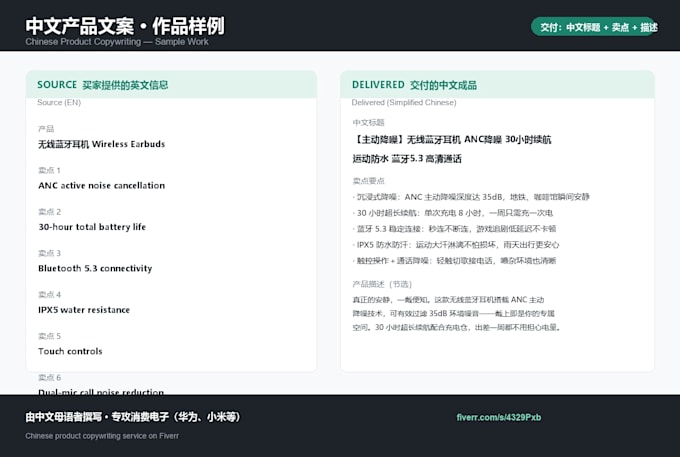Click the '交付：中文标题 + 卖点 + 描述' badge
Image resolution: width=680 pixels, height=457 pixels.
click(x=594, y=27)
